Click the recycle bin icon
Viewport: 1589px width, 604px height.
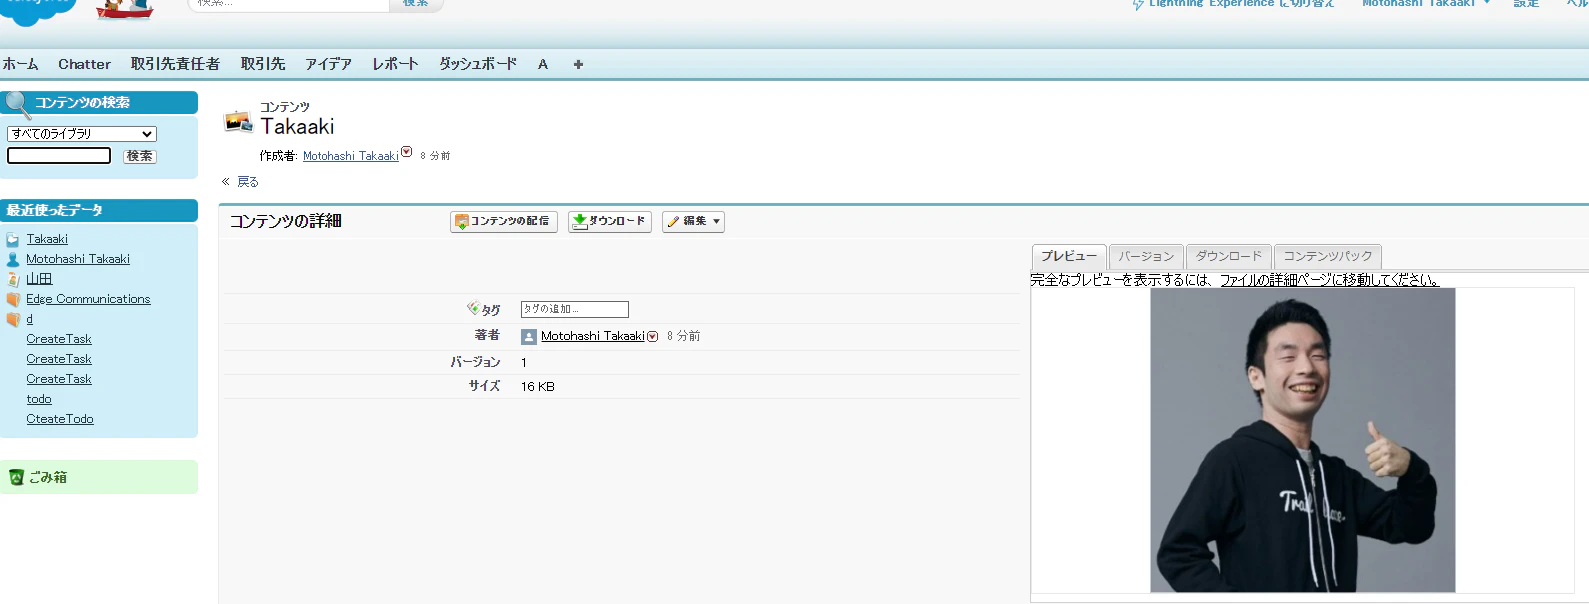pyautogui.click(x=16, y=478)
